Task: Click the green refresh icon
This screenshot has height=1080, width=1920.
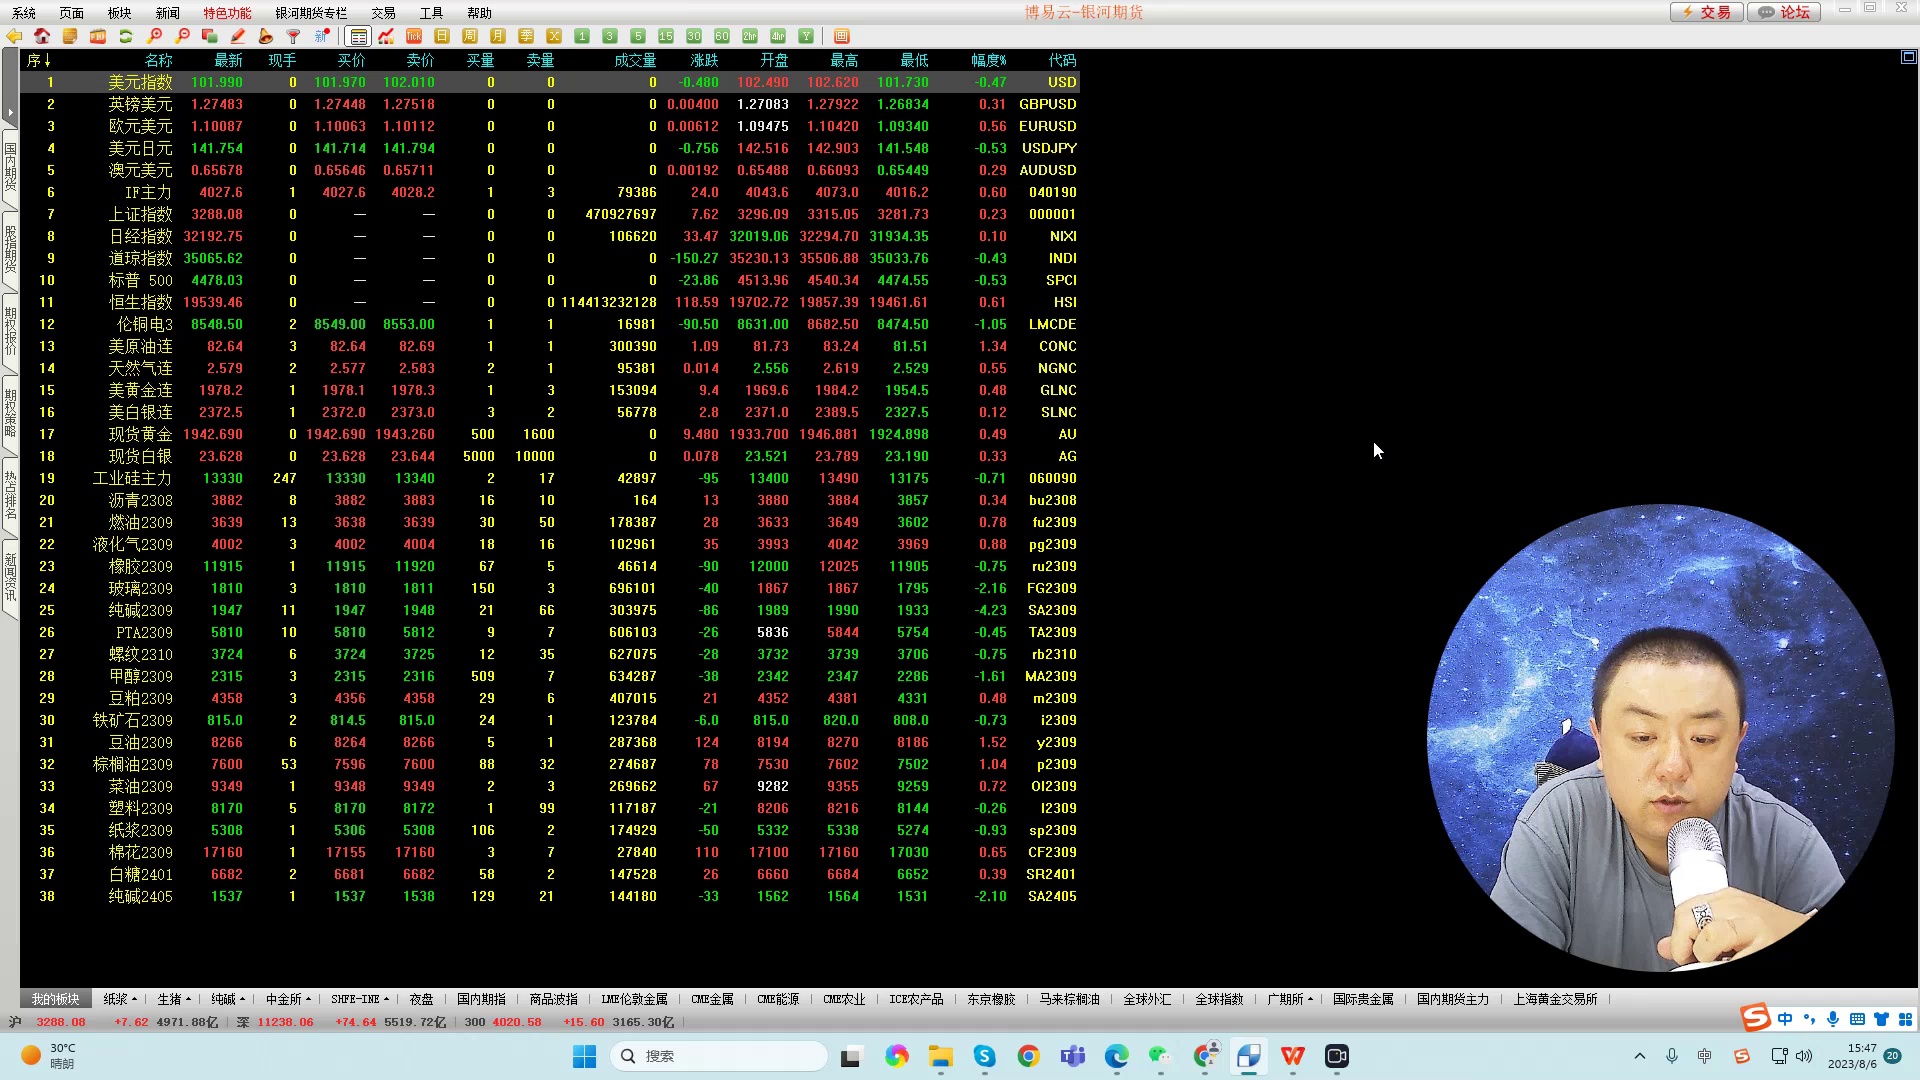Action: coord(126,36)
